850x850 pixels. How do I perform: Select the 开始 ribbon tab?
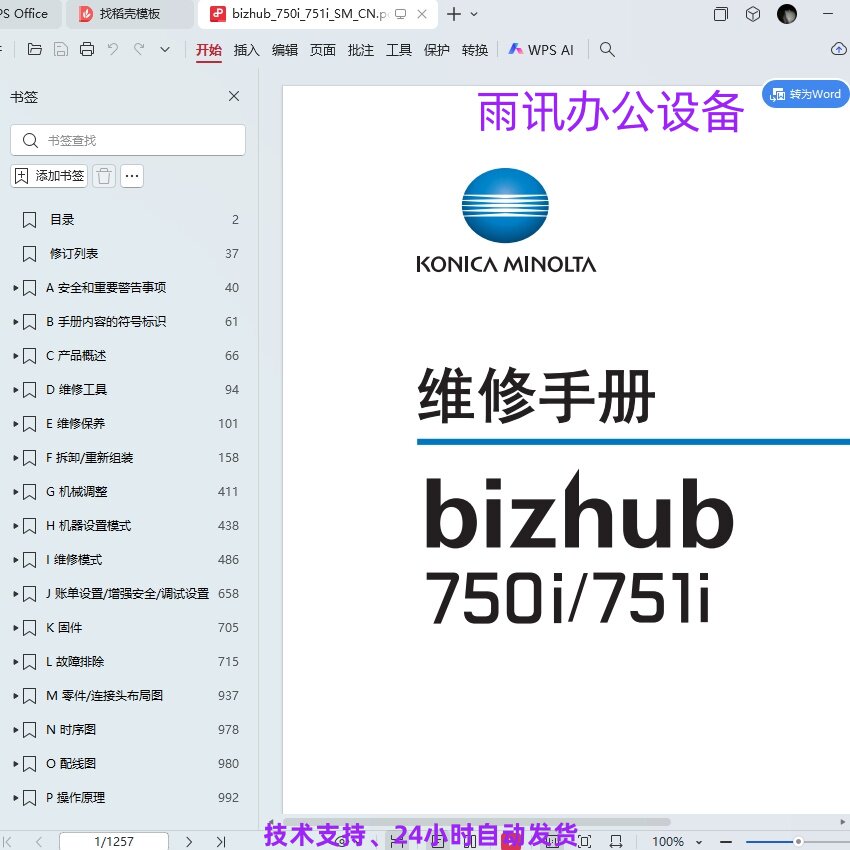coord(209,50)
